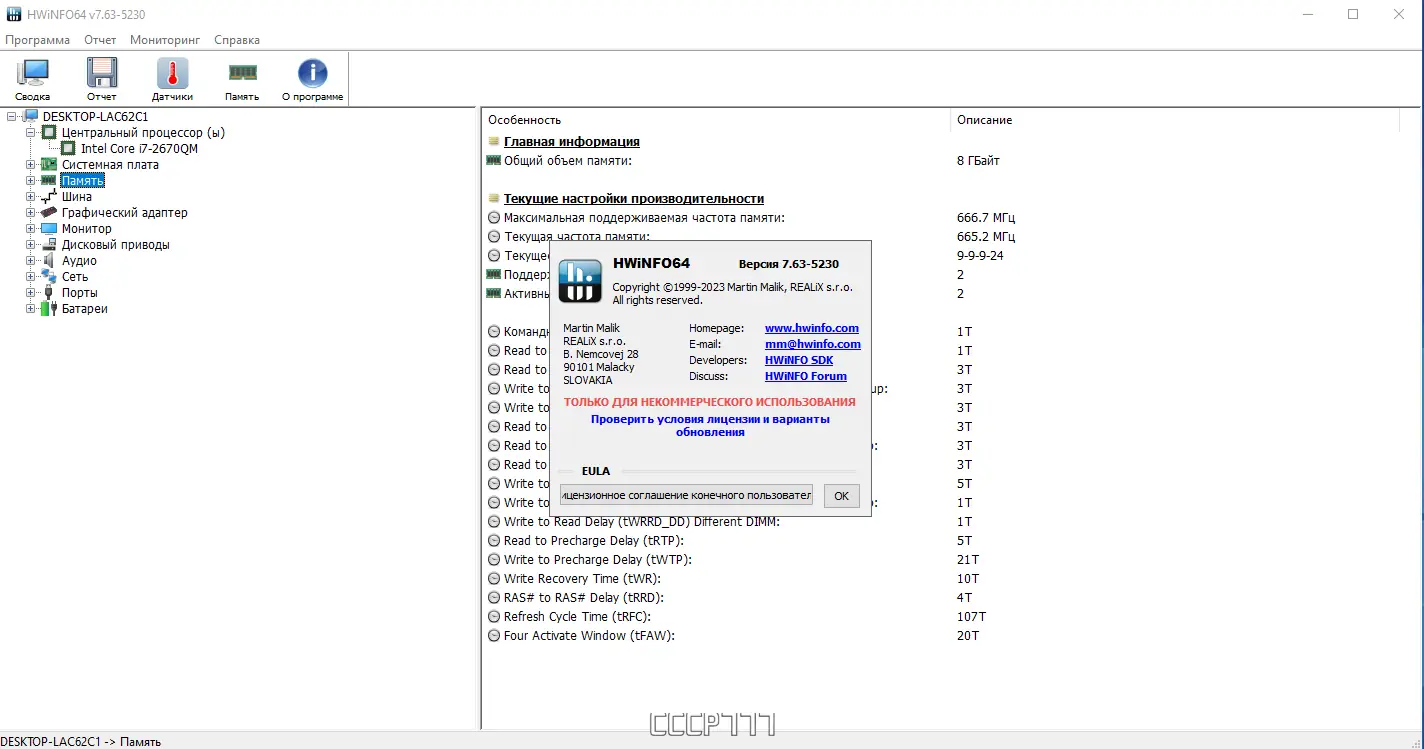Select Intel Core i7-2670QM tree item
1424x749 pixels.
139,149
